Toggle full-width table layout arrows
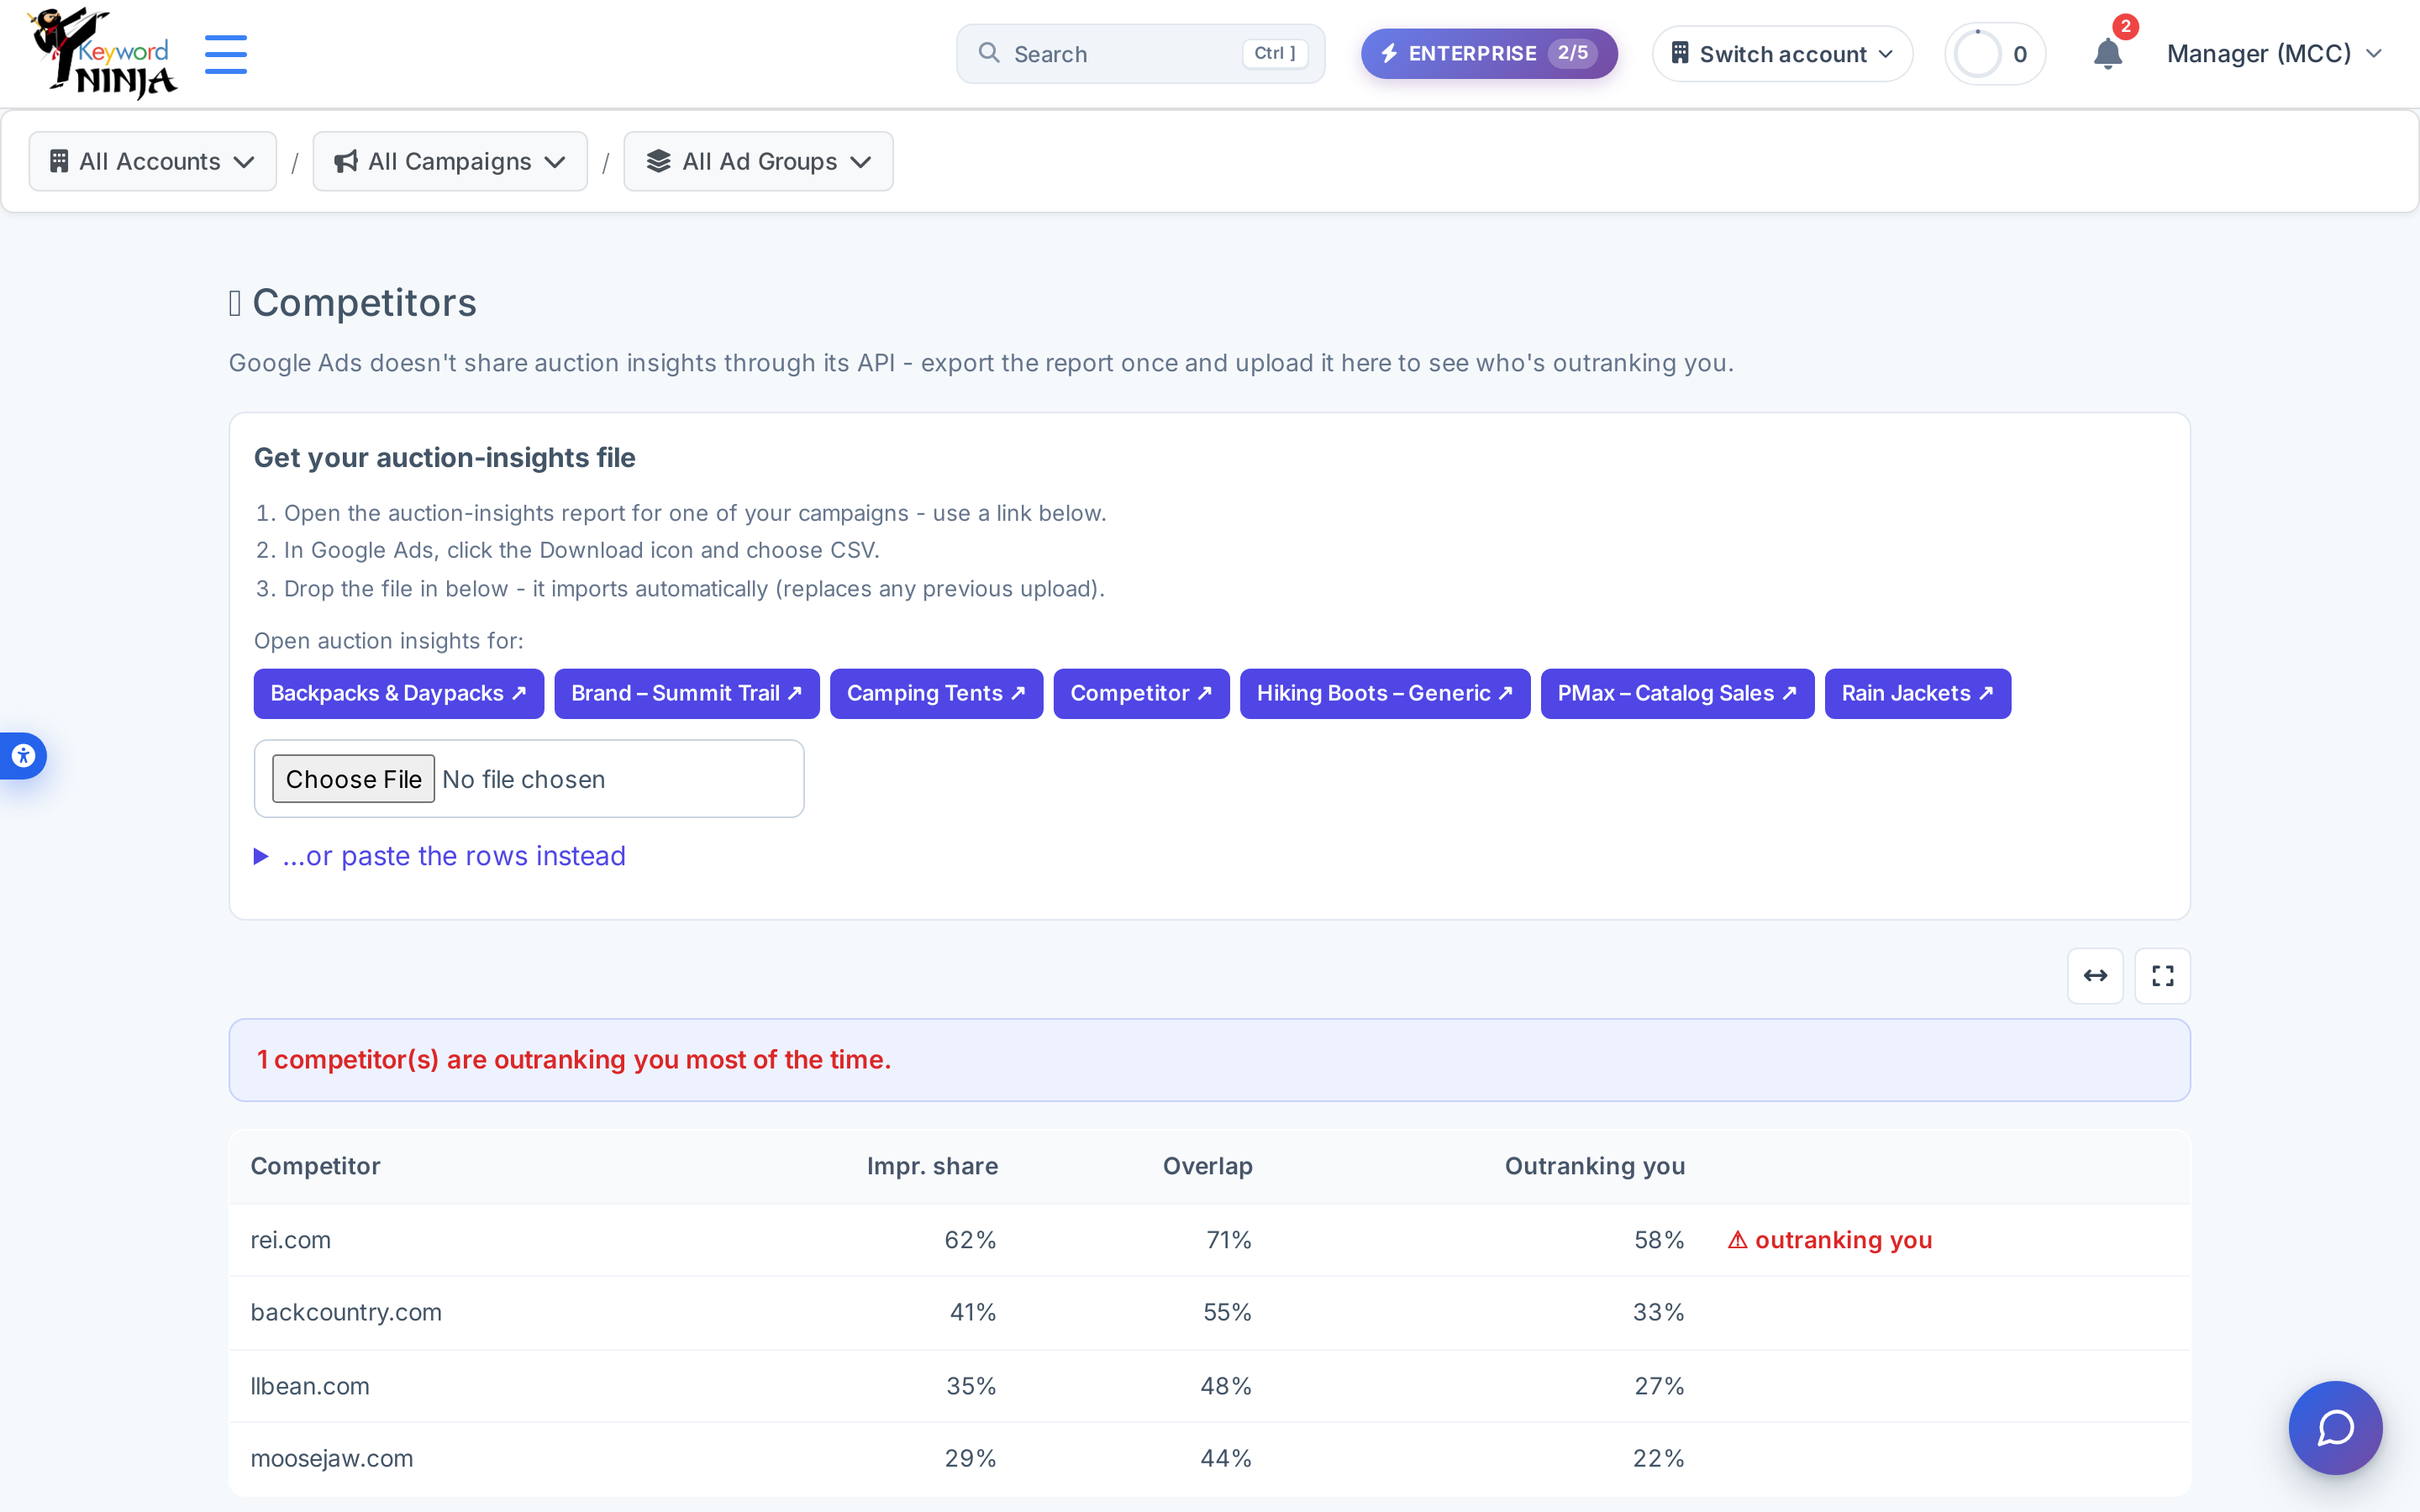Image resolution: width=2420 pixels, height=1512 pixels. coord(2095,975)
